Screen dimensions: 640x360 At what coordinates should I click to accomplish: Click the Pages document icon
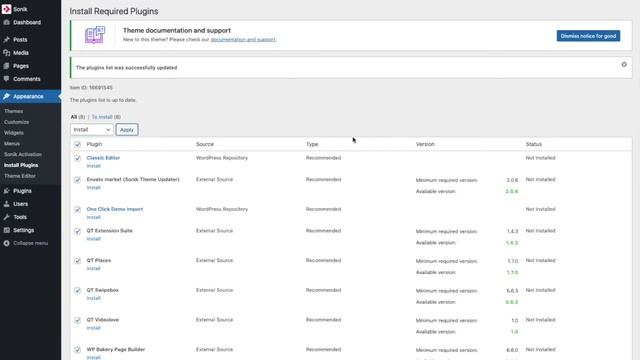click(6, 66)
